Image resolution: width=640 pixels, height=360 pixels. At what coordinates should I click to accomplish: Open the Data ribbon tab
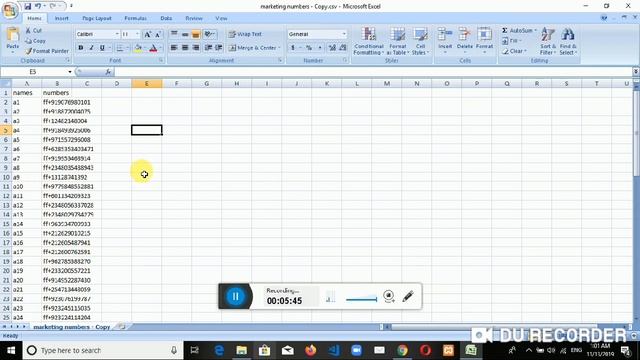pyautogui.click(x=166, y=18)
